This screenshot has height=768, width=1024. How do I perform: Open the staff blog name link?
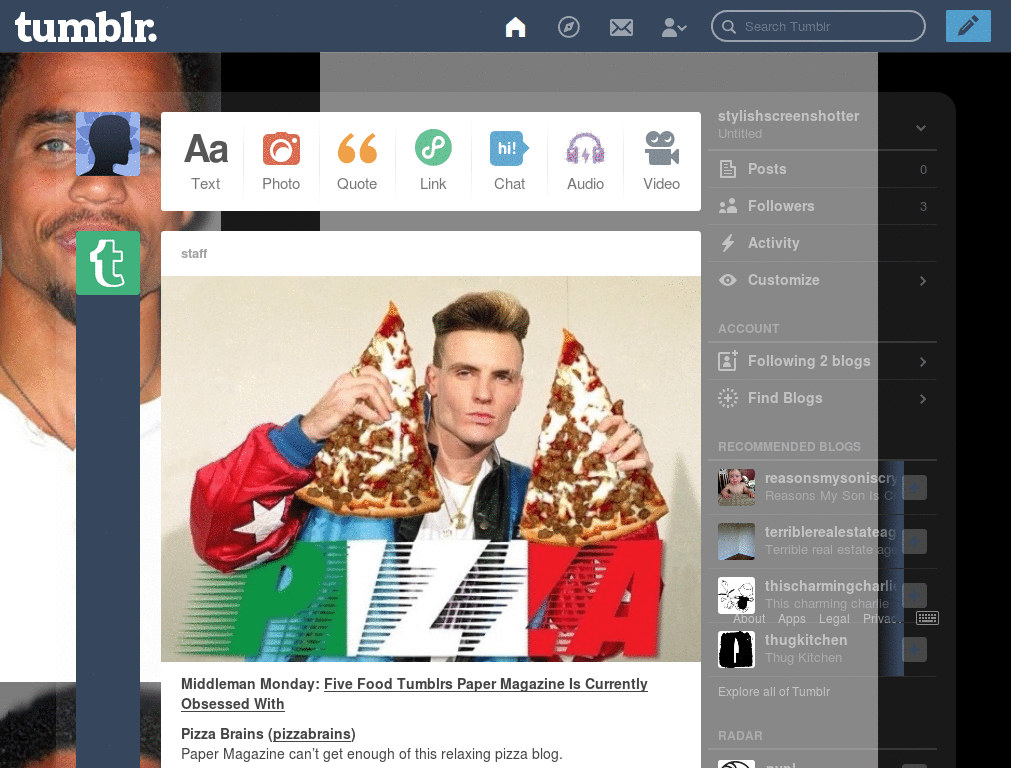click(x=194, y=253)
